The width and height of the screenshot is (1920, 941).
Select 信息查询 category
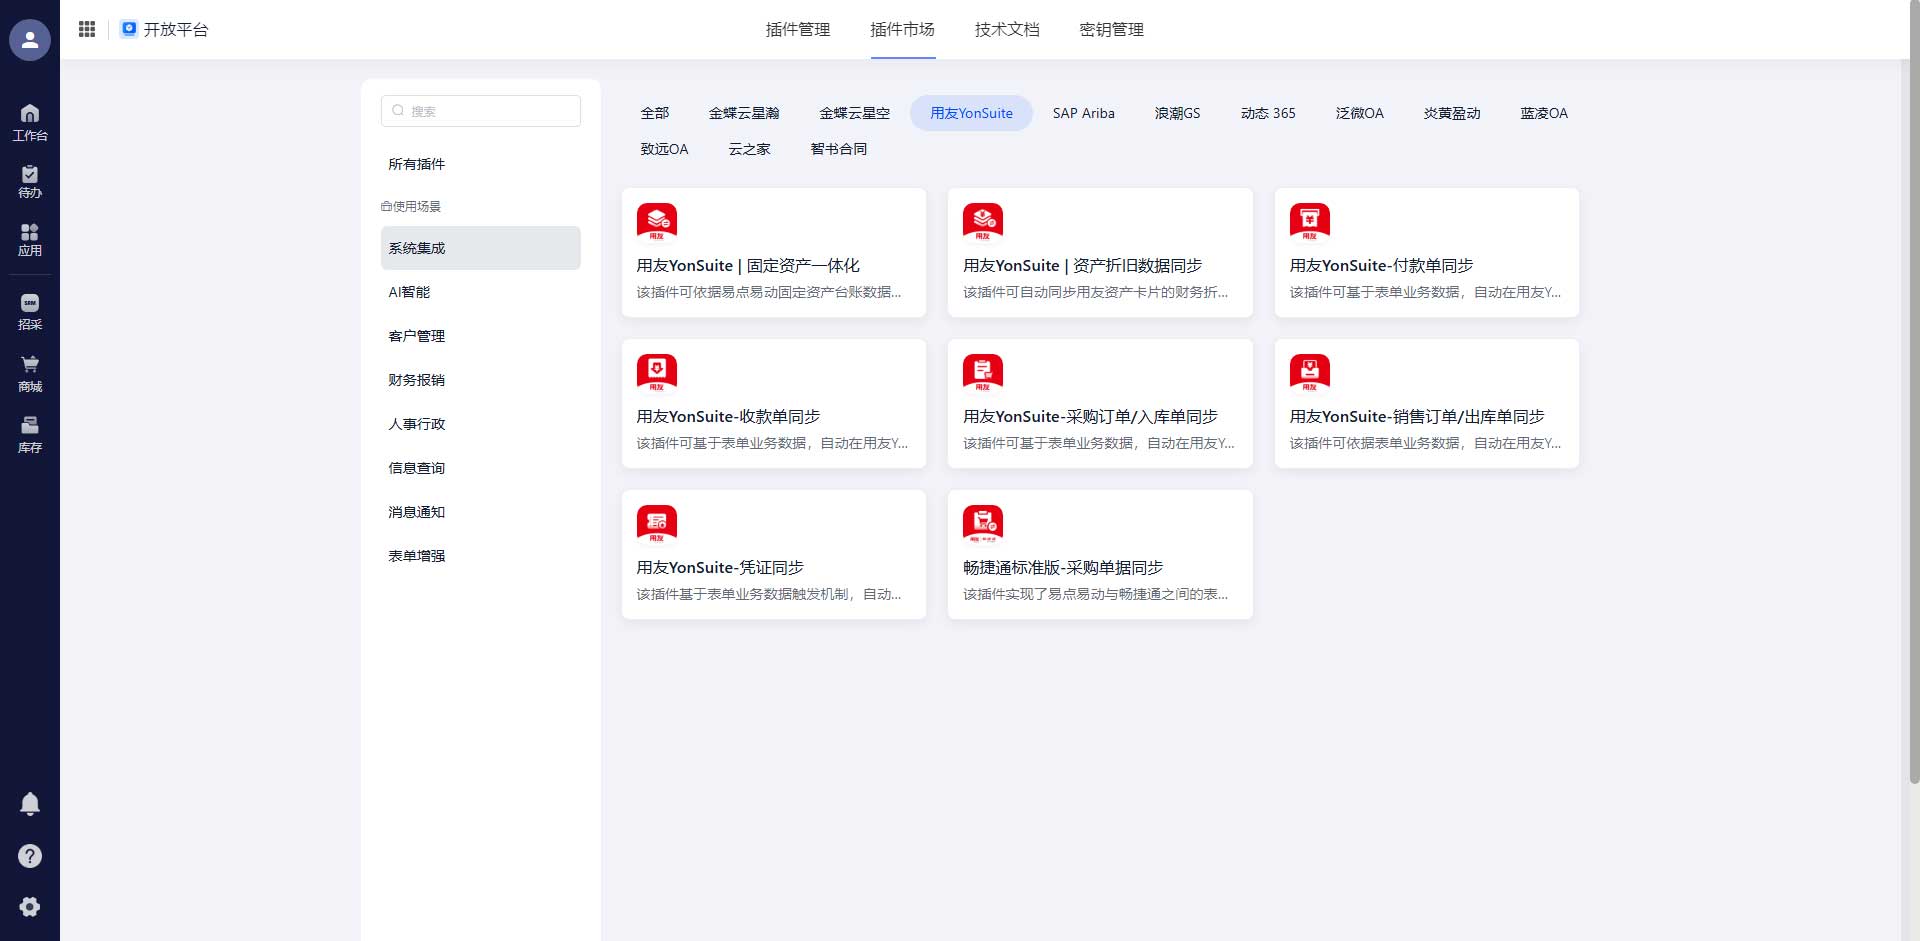click(x=481, y=468)
